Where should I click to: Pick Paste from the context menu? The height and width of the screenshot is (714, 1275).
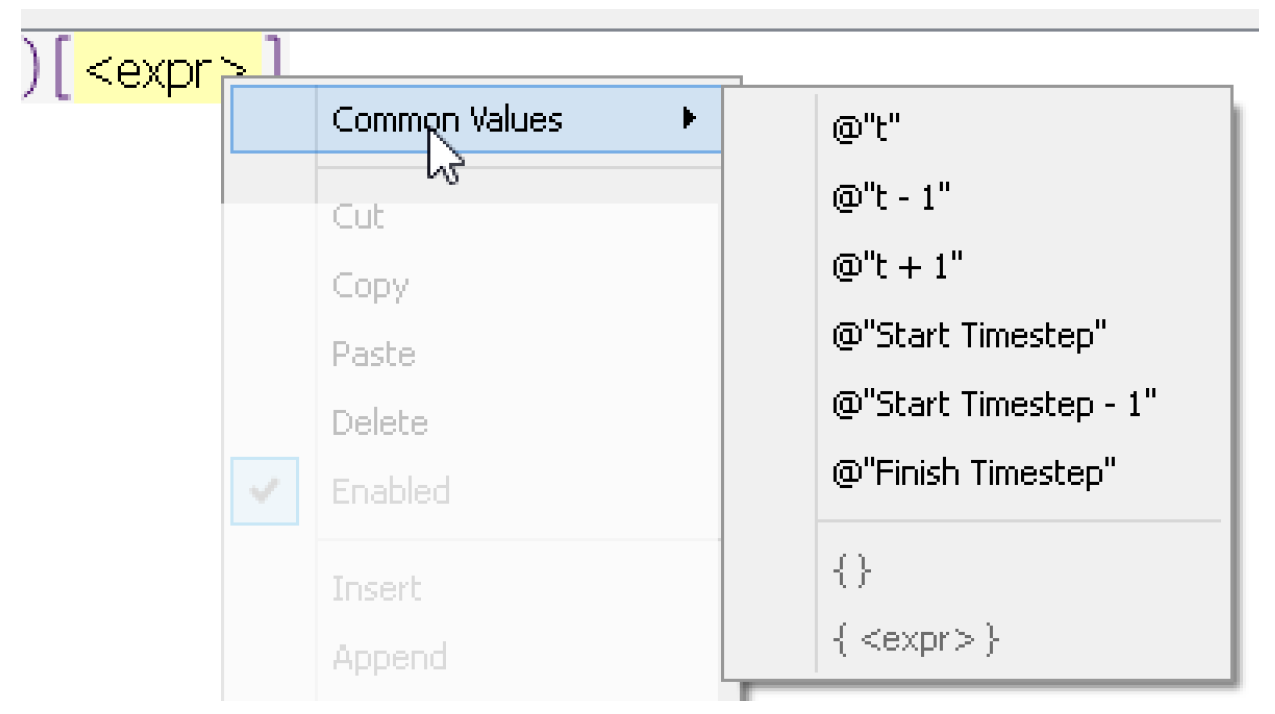point(373,354)
